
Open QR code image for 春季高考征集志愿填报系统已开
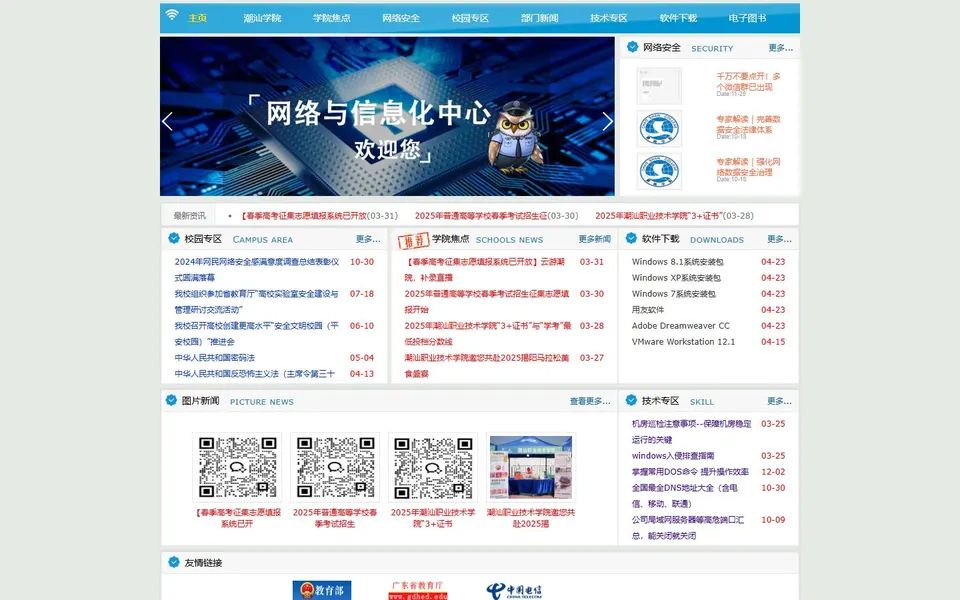(237, 467)
